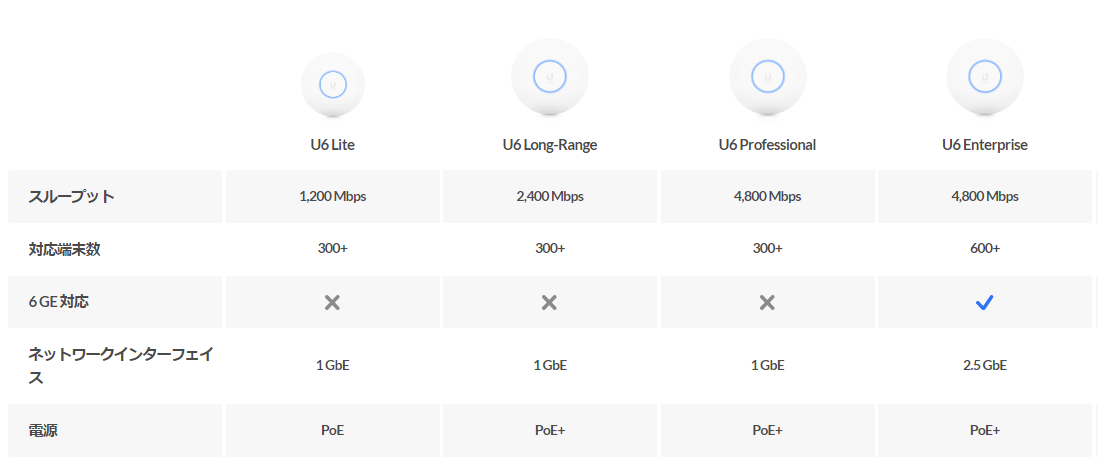Click the 600+ device count cell

pos(985,249)
